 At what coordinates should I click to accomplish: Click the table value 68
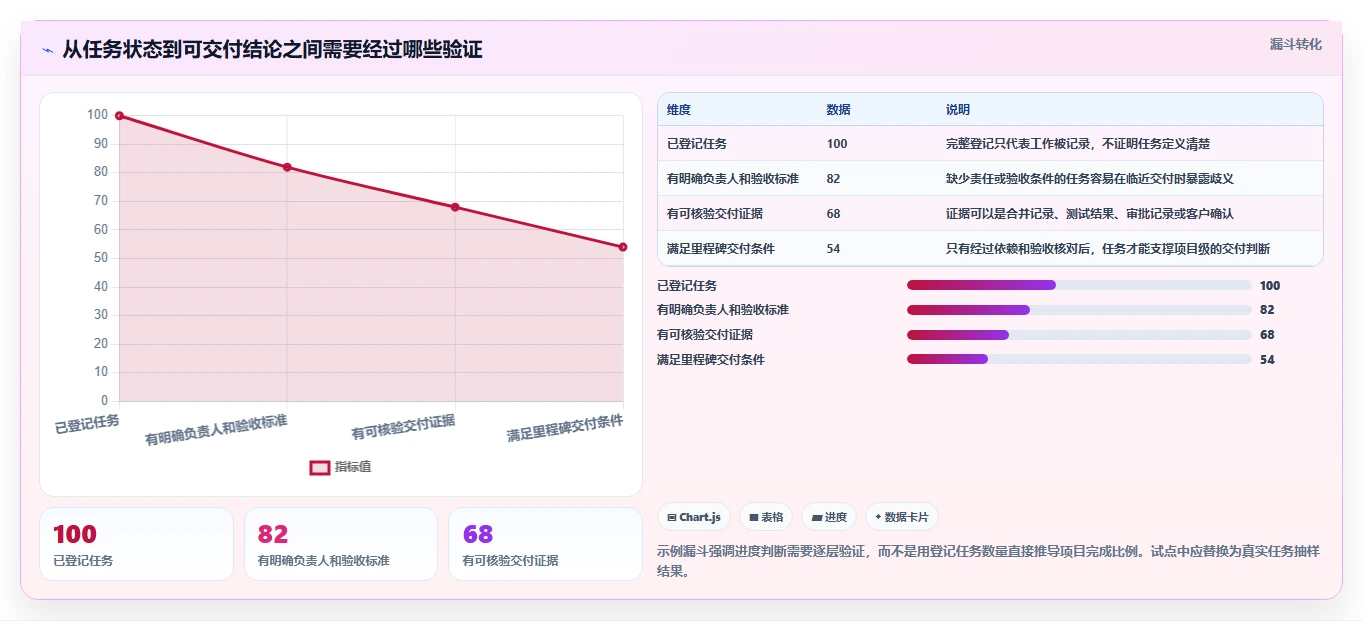pyautogui.click(x=834, y=214)
